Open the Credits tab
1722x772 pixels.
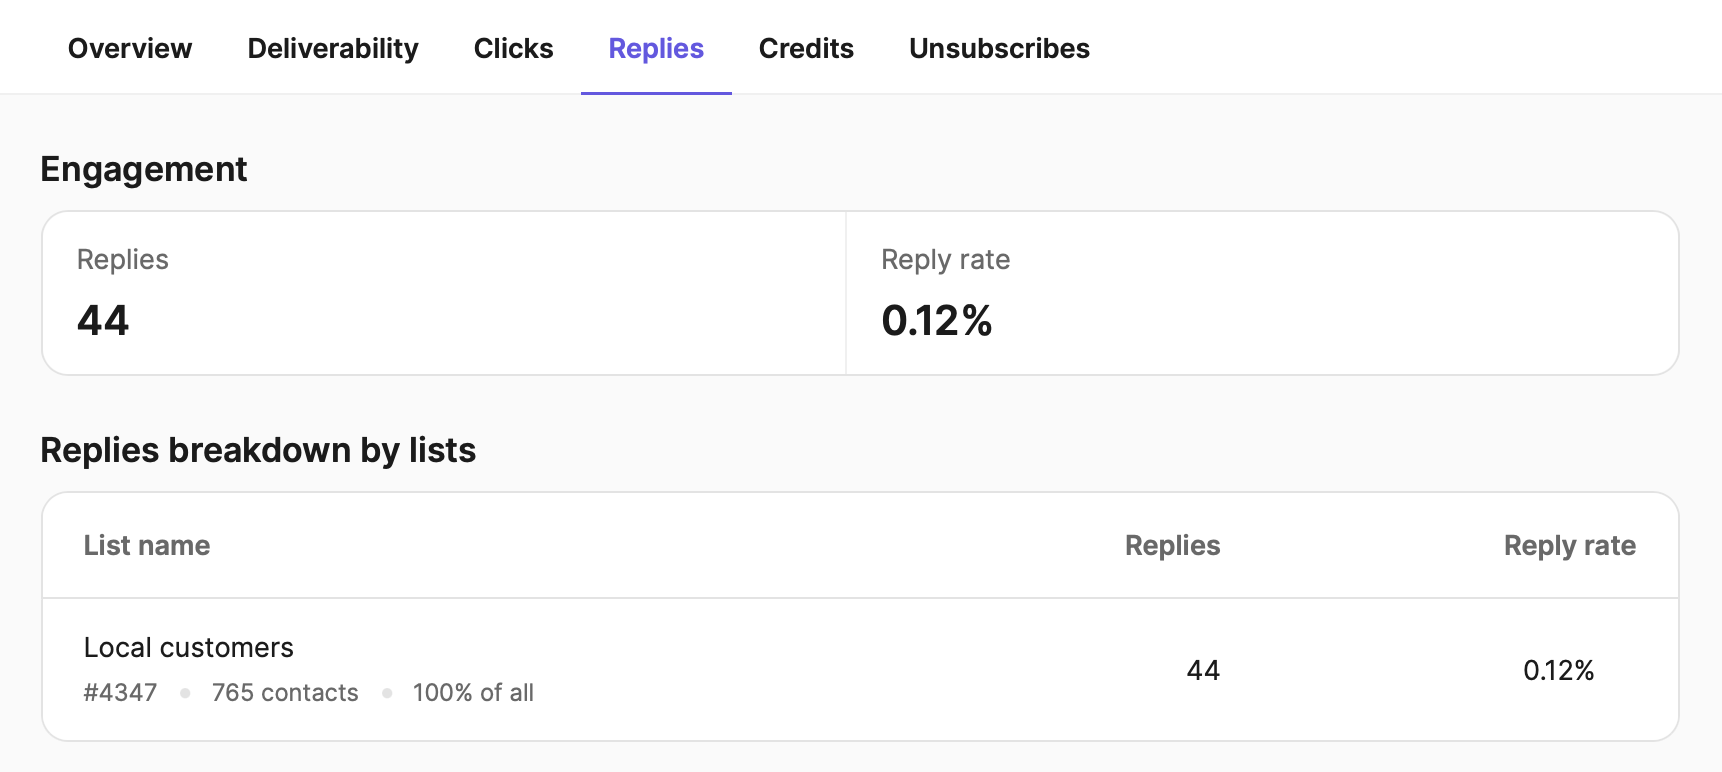pyautogui.click(x=806, y=48)
